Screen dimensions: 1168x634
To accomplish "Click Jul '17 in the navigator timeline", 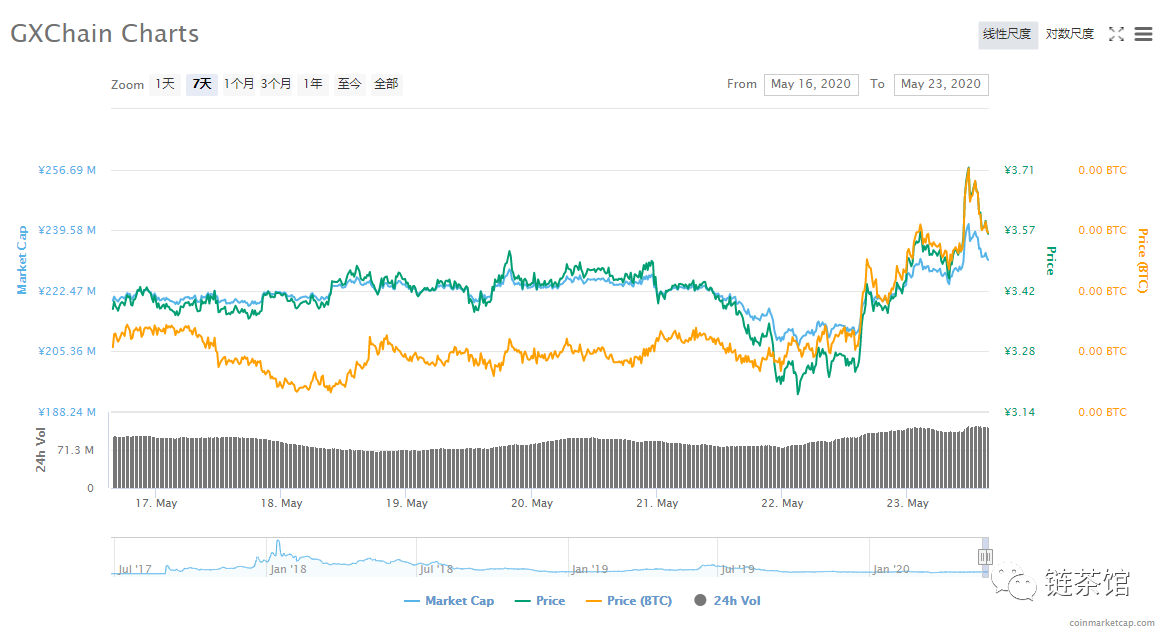I will (135, 569).
